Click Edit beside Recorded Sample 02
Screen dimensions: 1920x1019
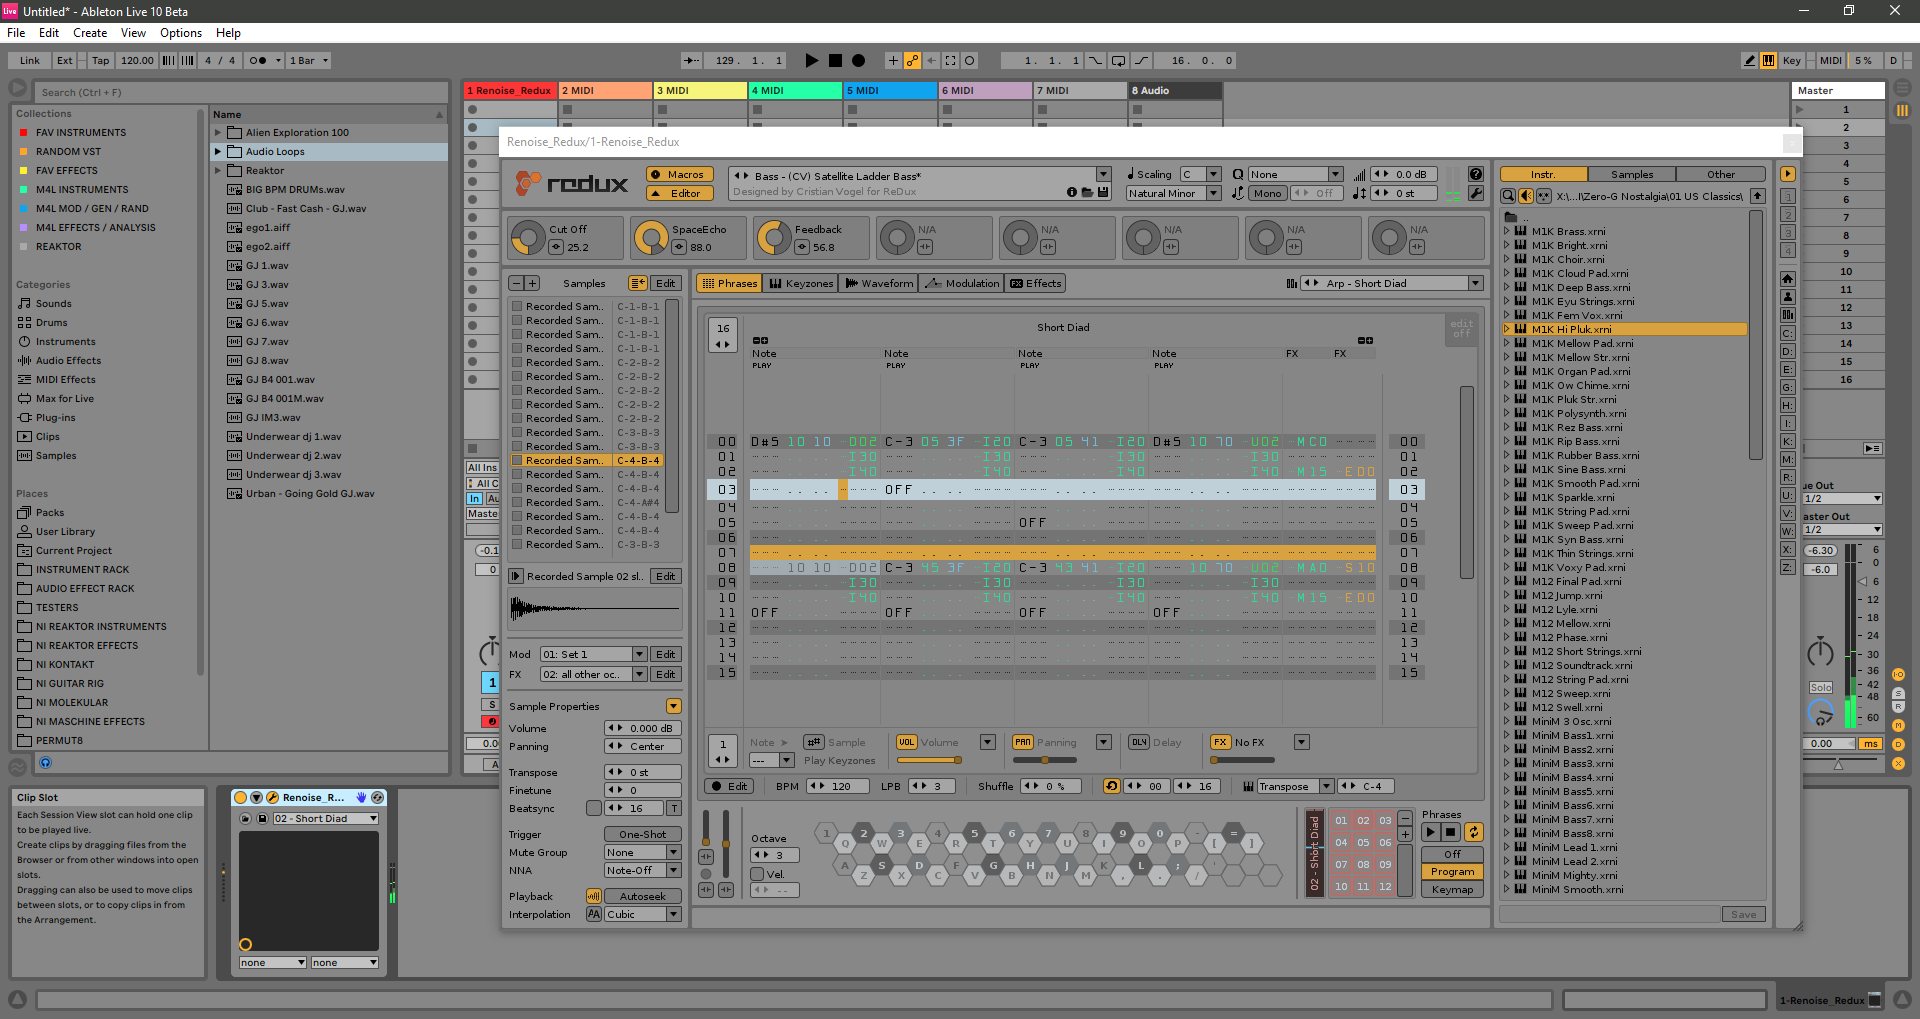666,576
